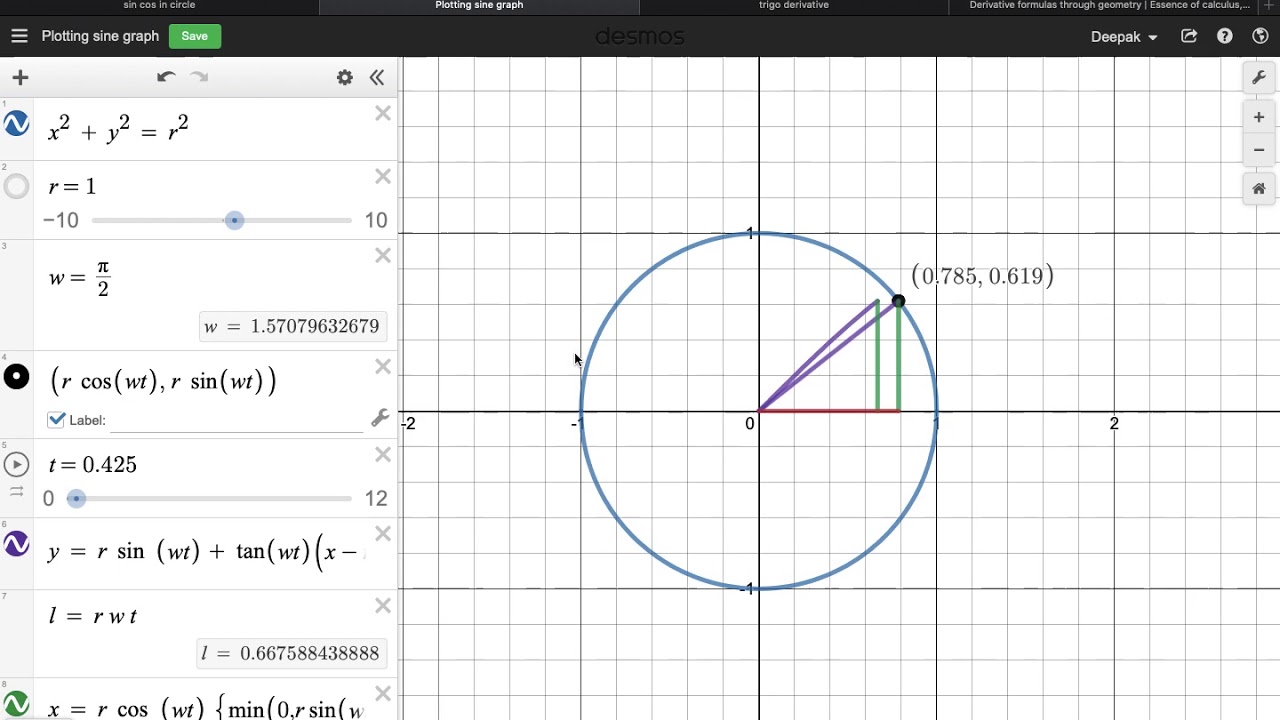Zoom in on the graph

pyautogui.click(x=1259, y=118)
